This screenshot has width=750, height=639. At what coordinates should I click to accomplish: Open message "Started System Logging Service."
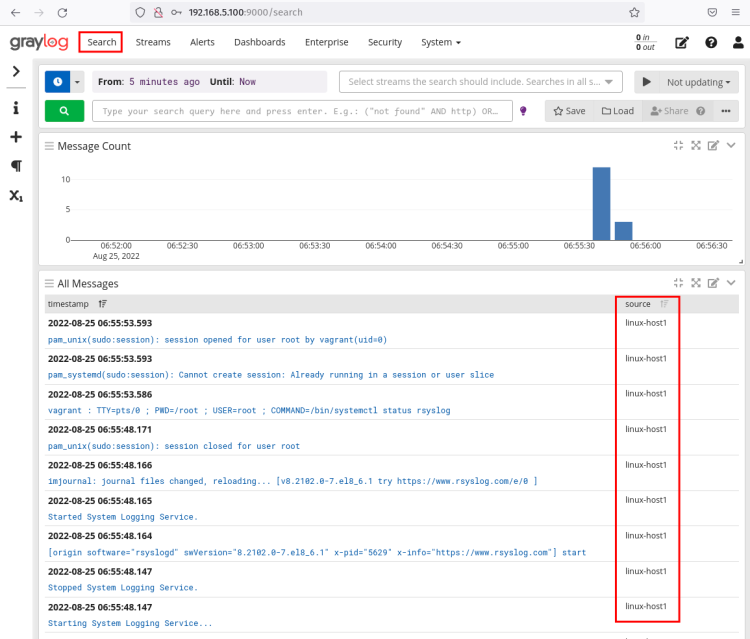coord(122,517)
